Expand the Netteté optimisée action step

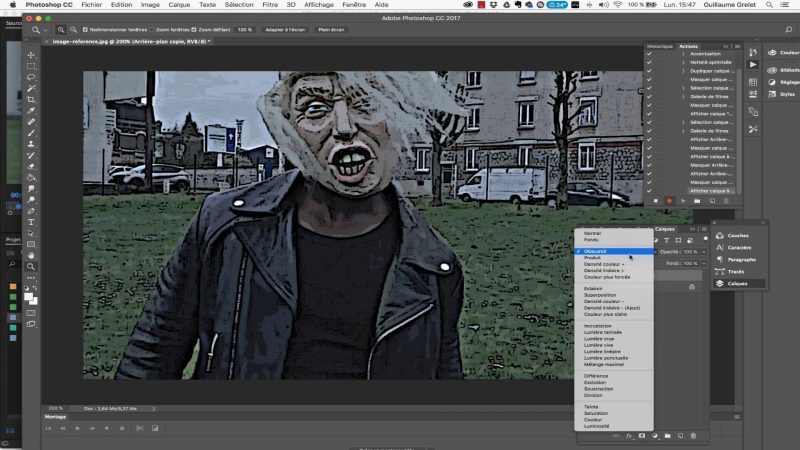(x=684, y=62)
